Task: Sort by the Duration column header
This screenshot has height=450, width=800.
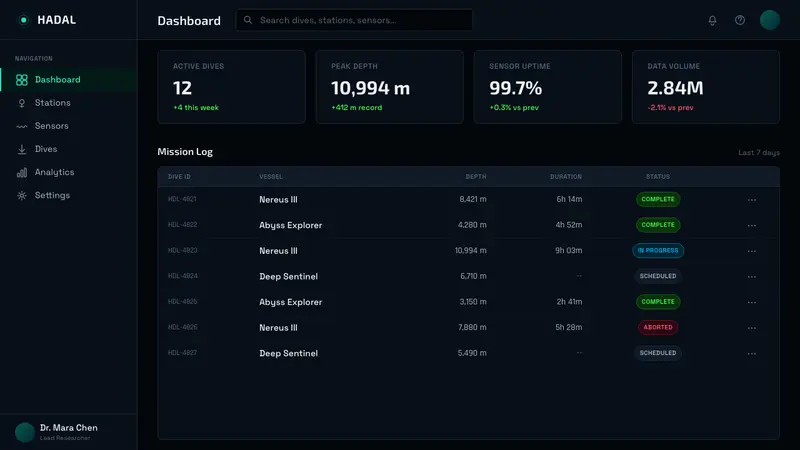Action: click(566, 177)
